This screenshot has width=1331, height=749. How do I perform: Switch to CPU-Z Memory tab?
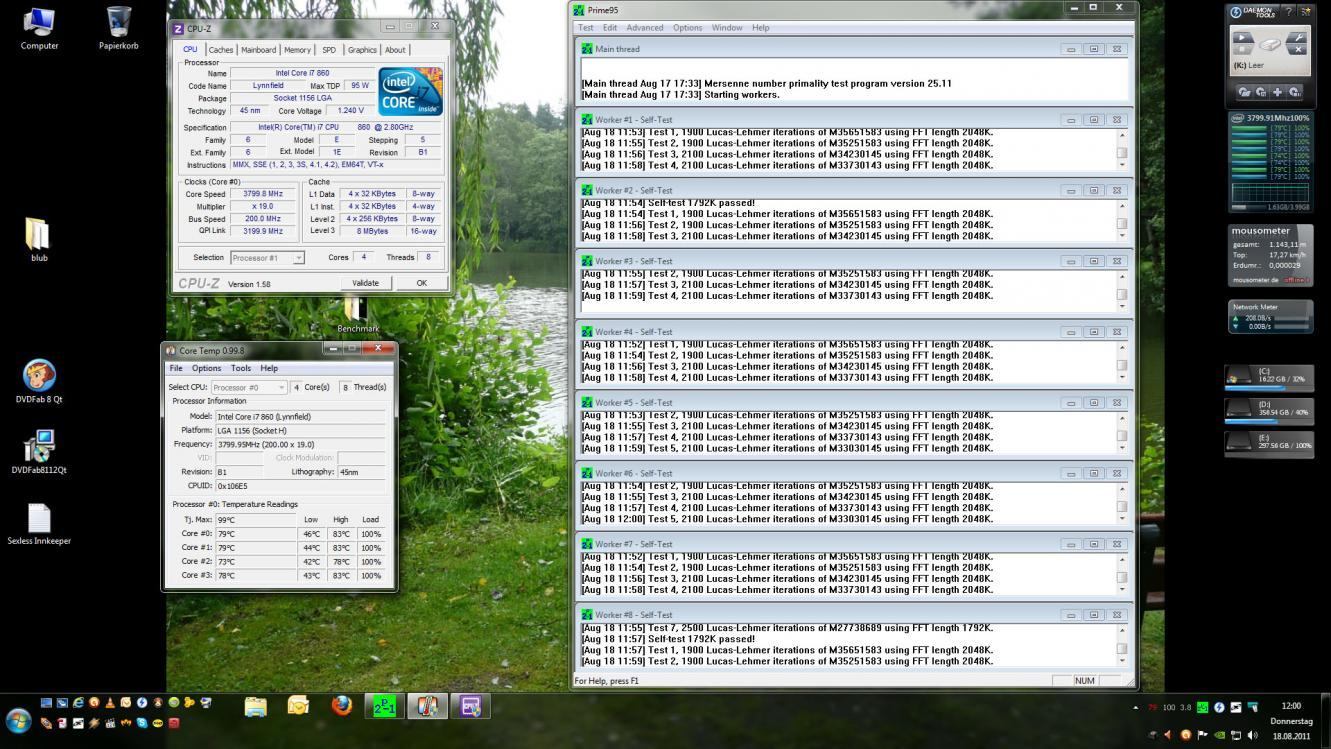tap(297, 49)
